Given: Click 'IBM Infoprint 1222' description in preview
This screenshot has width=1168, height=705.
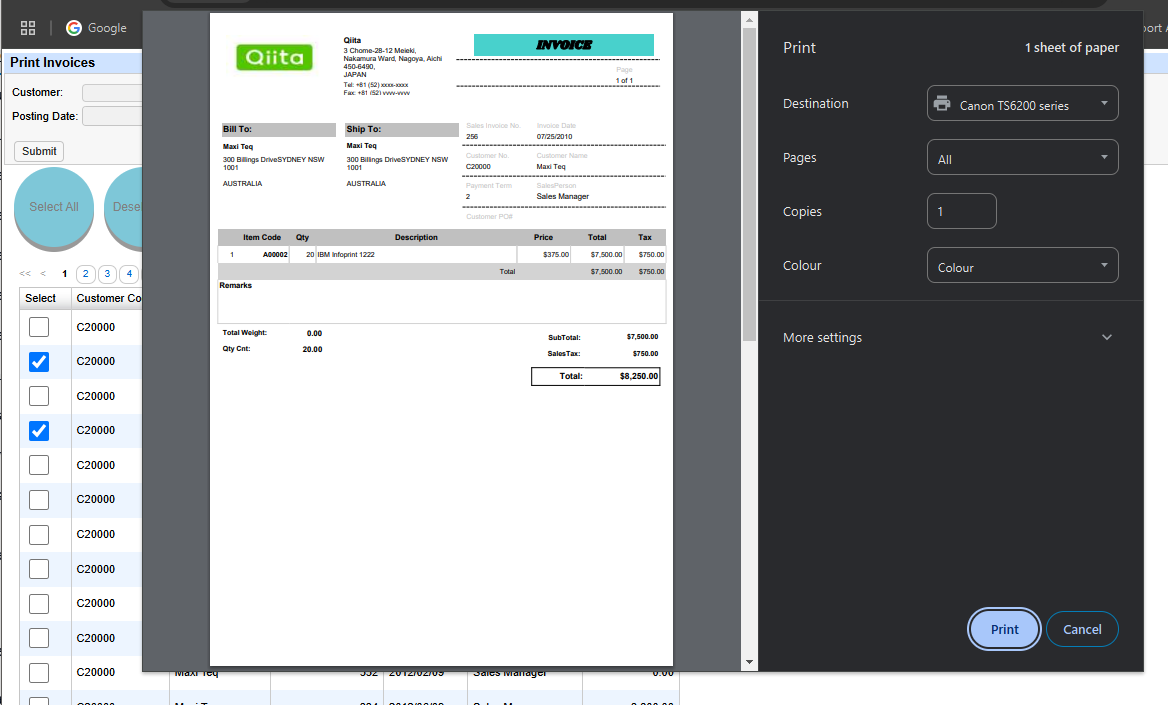Looking at the screenshot, I should (x=346, y=255).
